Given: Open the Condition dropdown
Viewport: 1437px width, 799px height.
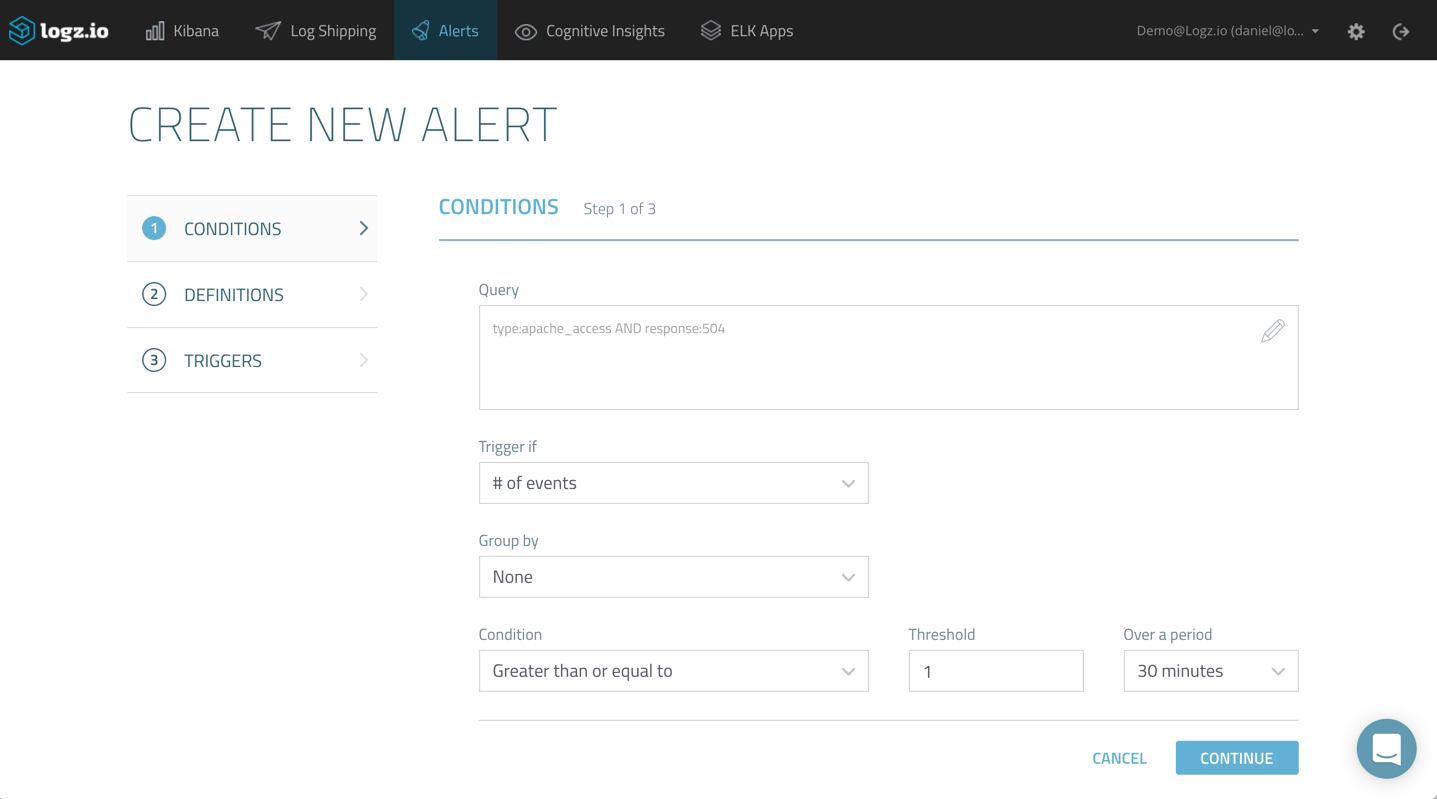Looking at the screenshot, I should coord(673,671).
